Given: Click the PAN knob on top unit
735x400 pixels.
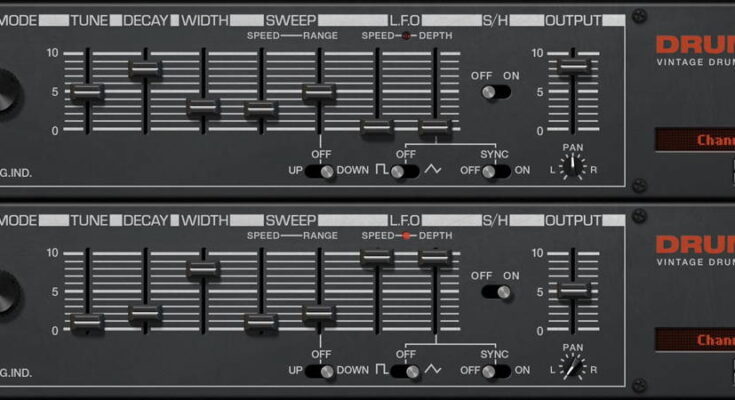Looking at the screenshot, I should coord(573,168).
